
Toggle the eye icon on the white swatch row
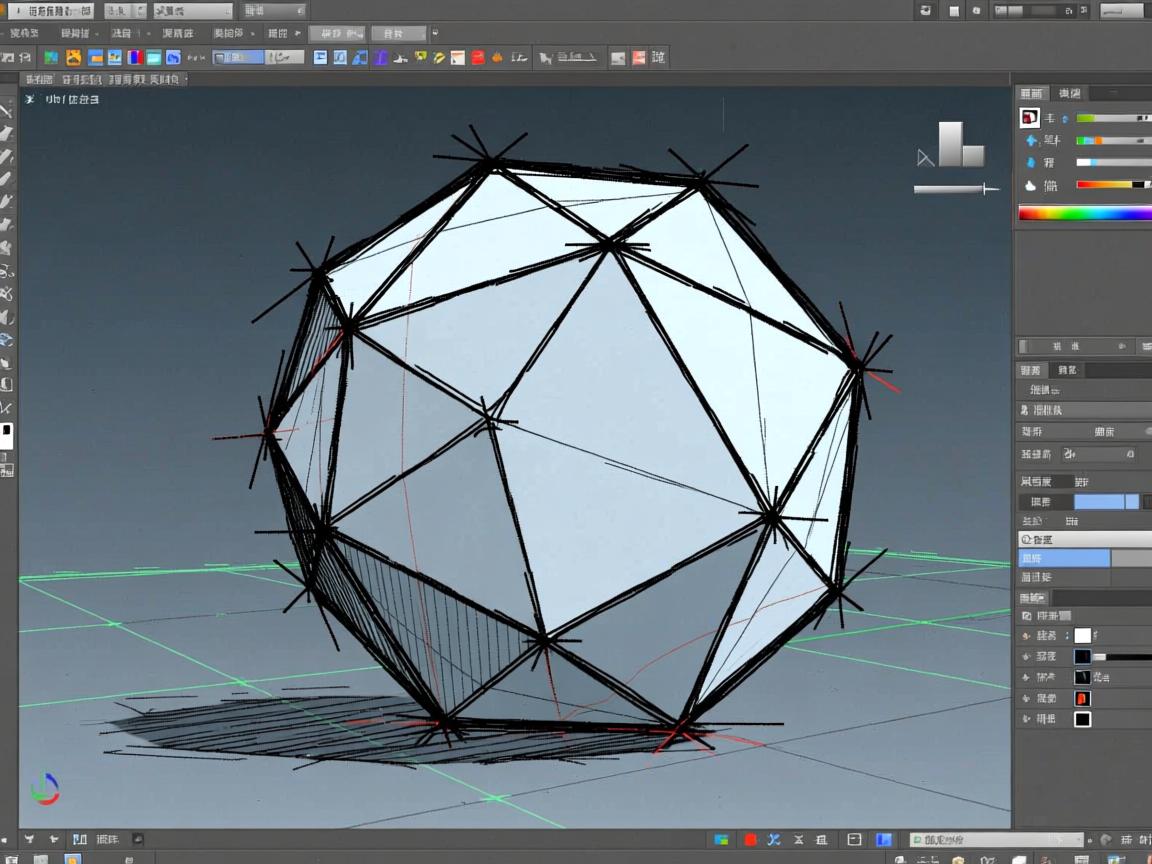pos(1026,636)
